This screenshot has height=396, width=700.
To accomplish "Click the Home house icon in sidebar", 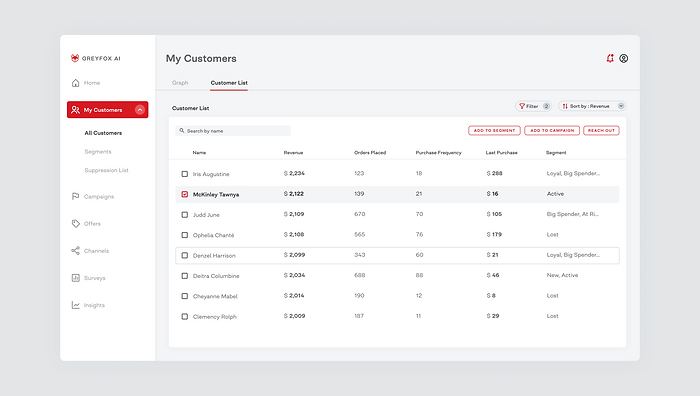I will click(x=75, y=83).
